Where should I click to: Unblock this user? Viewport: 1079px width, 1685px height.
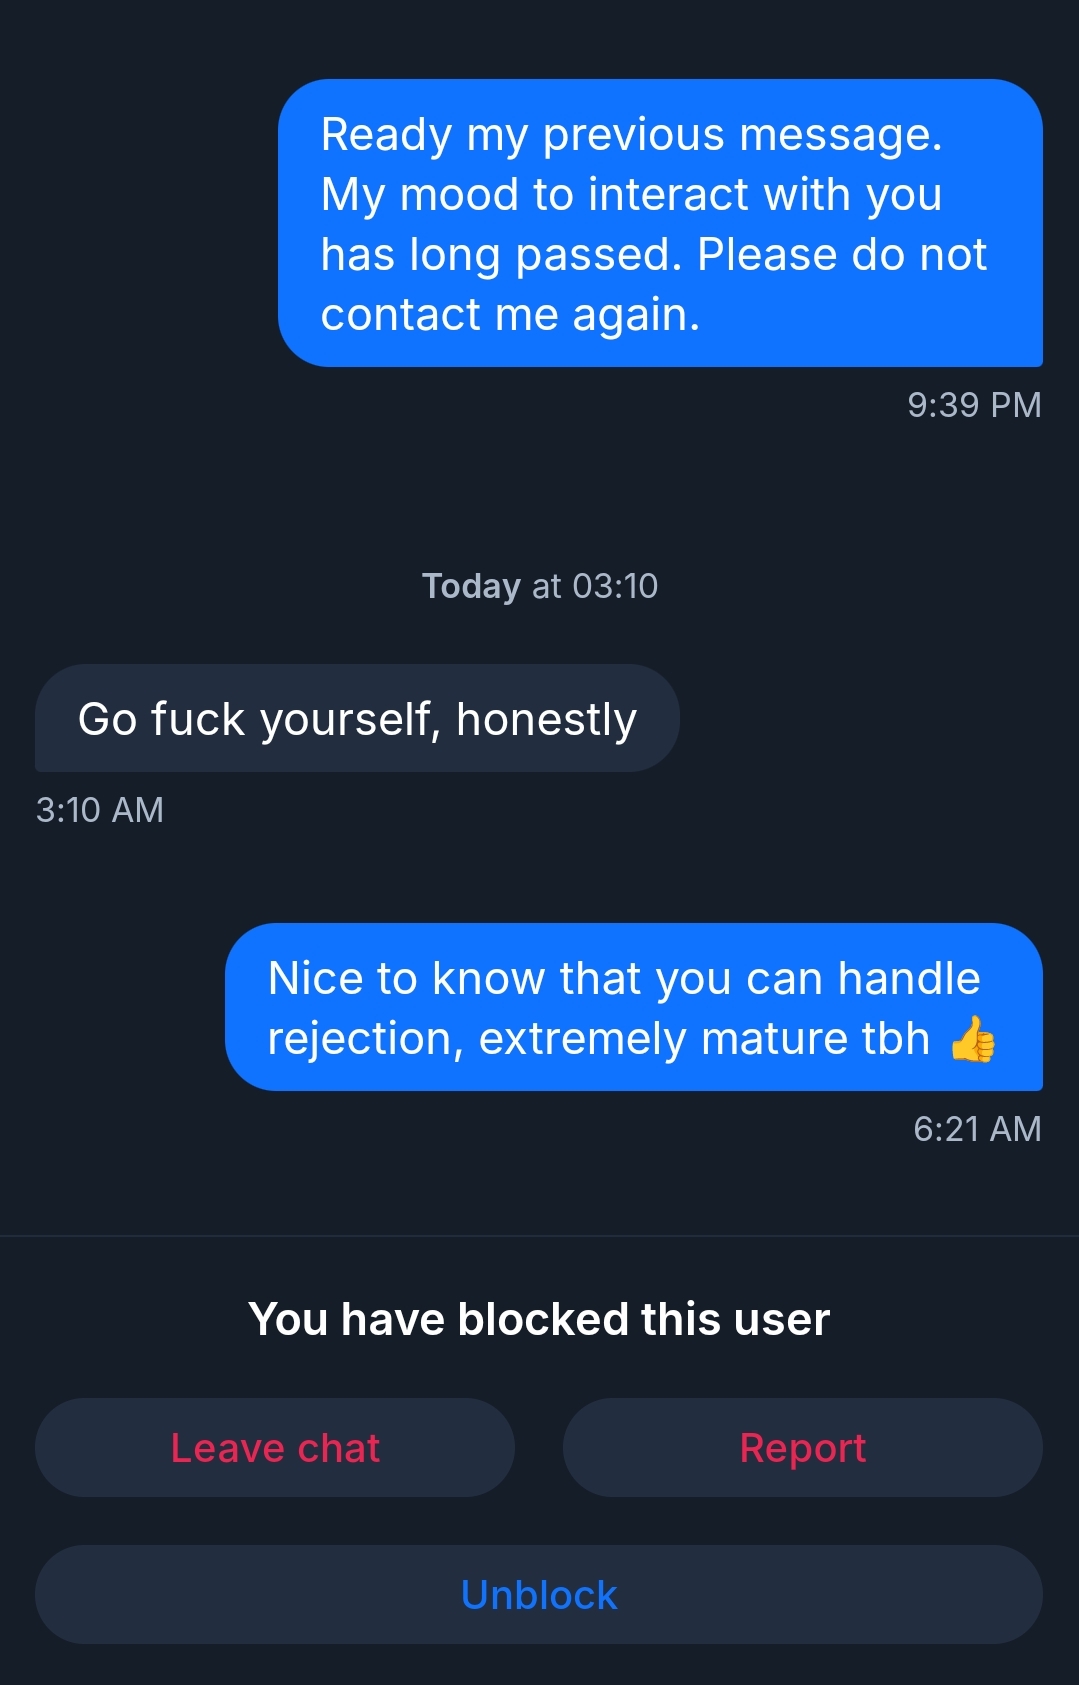pos(539,1594)
